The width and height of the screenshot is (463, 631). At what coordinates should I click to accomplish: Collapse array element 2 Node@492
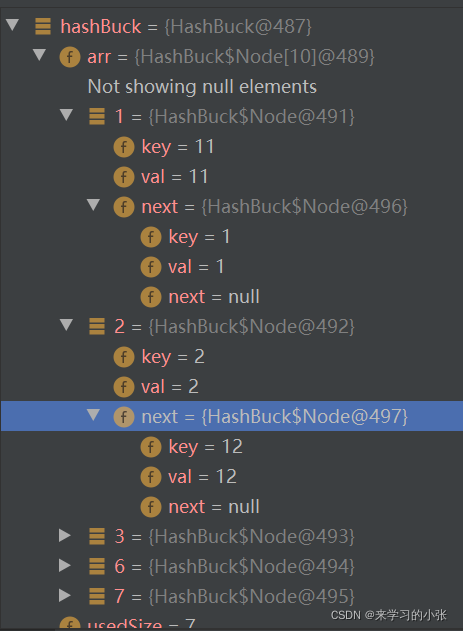click(x=66, y=325)
